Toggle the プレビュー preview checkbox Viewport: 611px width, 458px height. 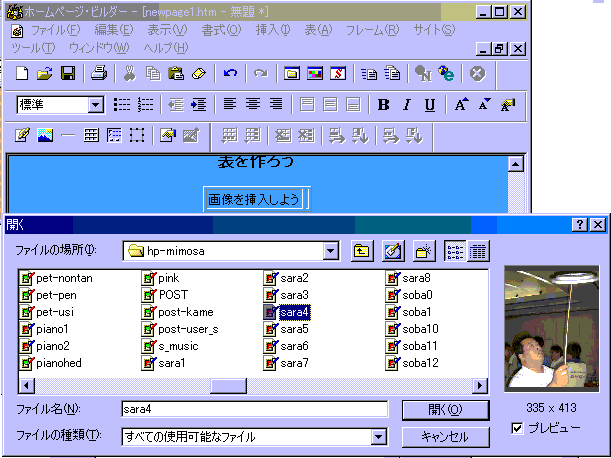pos(515,429)
